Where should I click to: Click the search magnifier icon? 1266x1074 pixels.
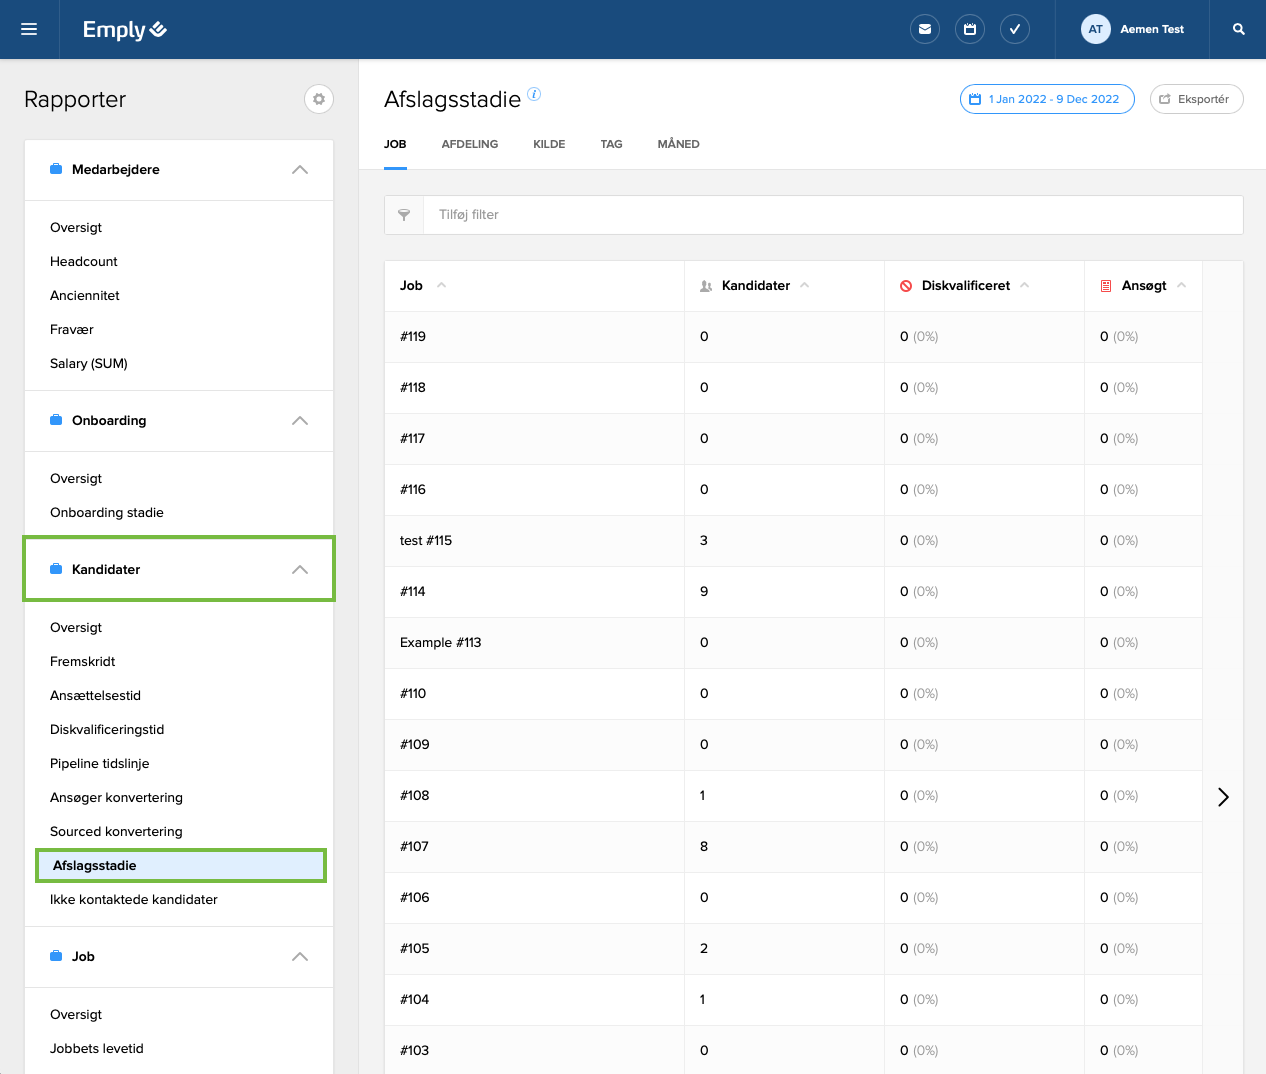(x=1238, y=29)
